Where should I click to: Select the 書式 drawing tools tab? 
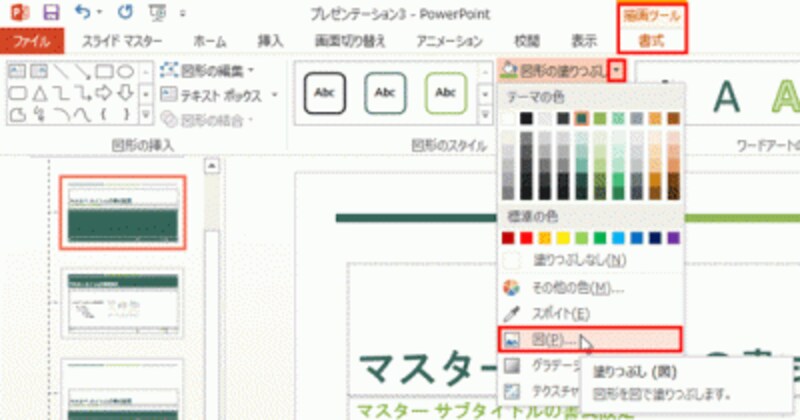click(x=652, y=41)
